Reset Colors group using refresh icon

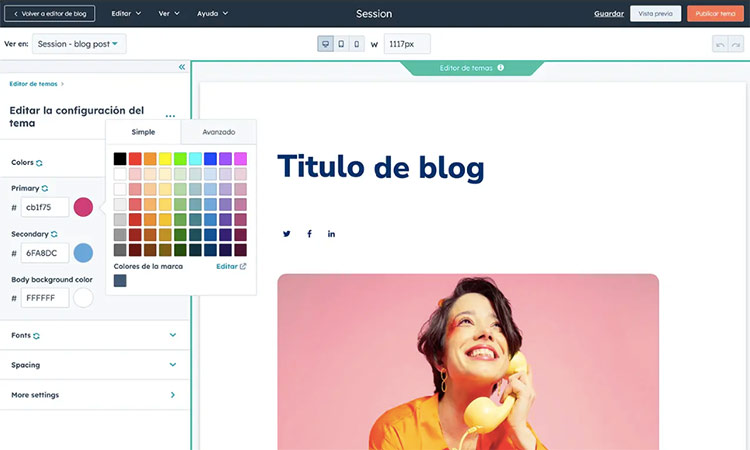click(39, 163)
